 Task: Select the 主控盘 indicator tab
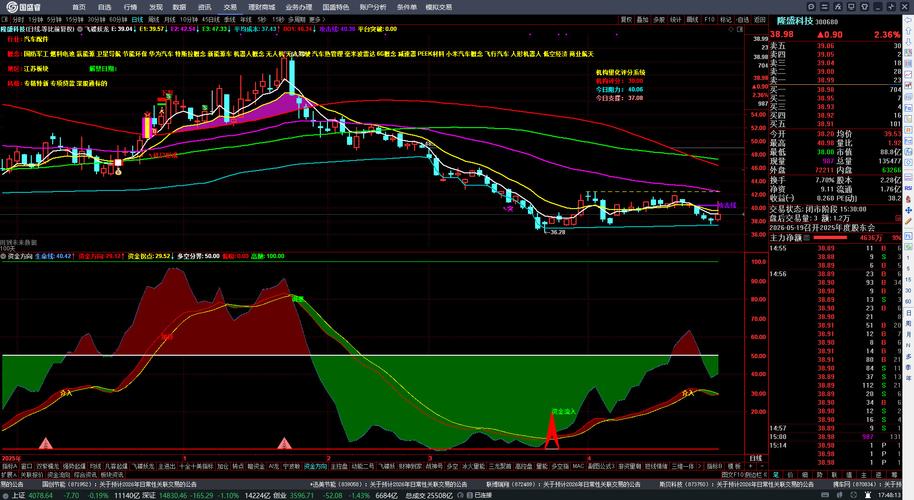coord(339,466)
